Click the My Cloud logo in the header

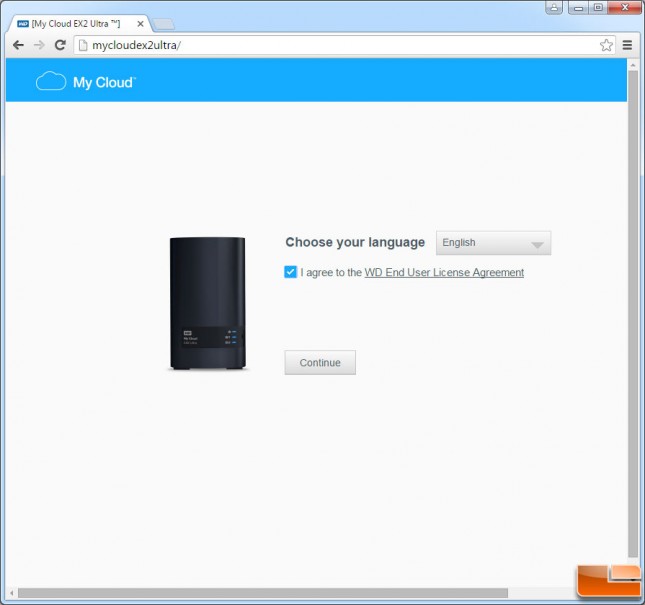[x=86, y=81]
